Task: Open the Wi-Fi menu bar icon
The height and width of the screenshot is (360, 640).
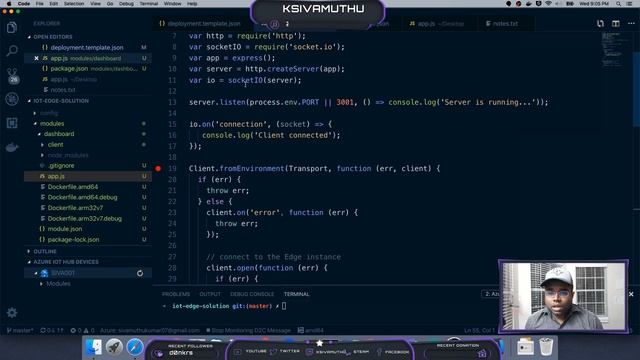Action: [548, 4]
